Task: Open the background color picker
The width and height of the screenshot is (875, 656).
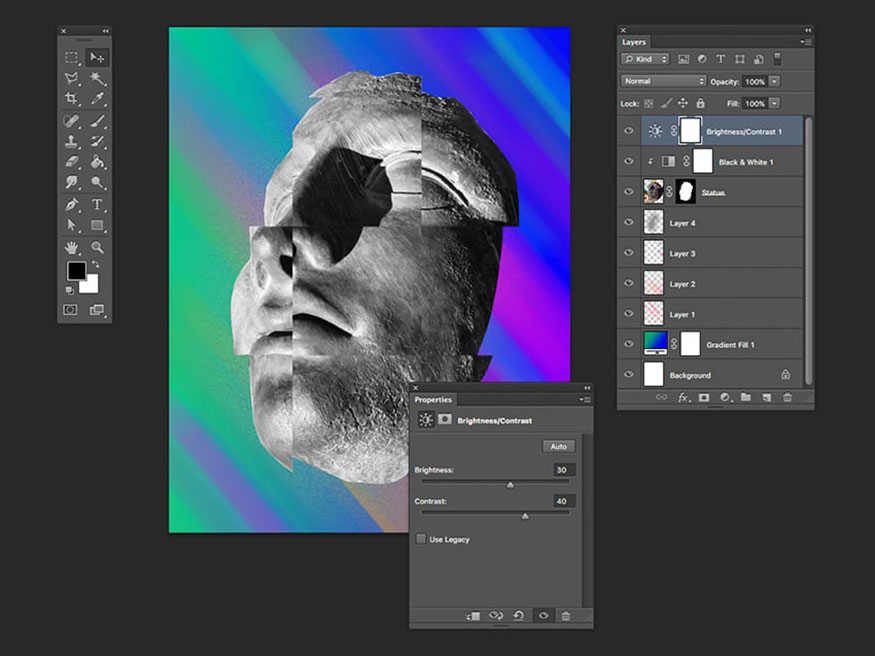Action: [x=92, y=286]
